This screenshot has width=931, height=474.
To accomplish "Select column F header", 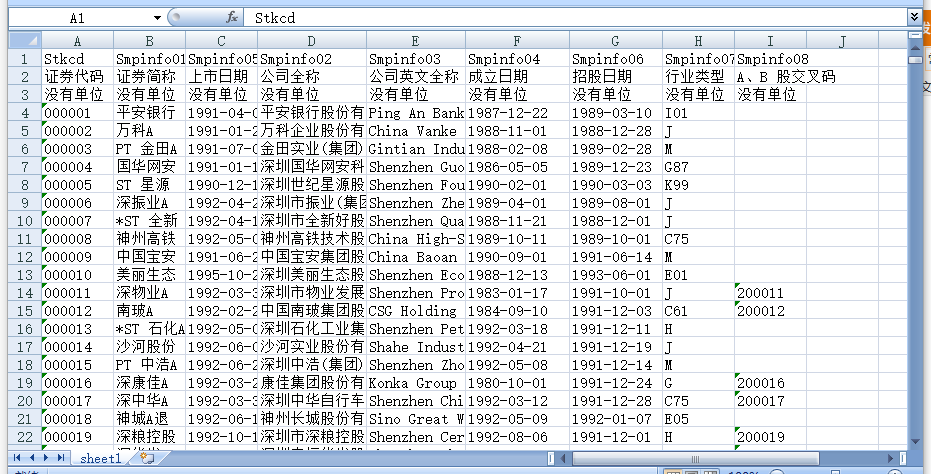I will [517, 41].
